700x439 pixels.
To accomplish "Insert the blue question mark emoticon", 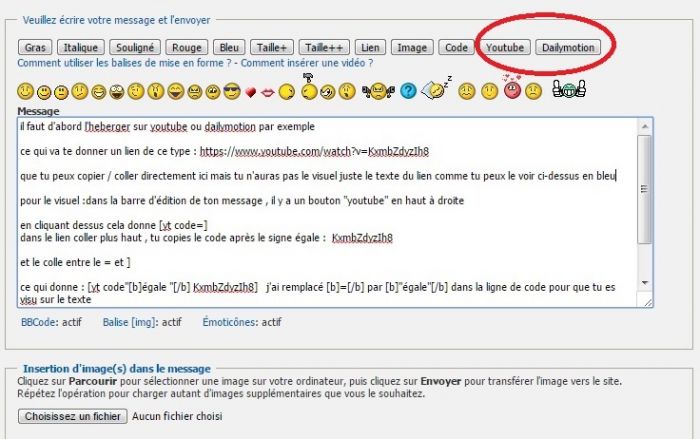I will click(x=408, y=92).
